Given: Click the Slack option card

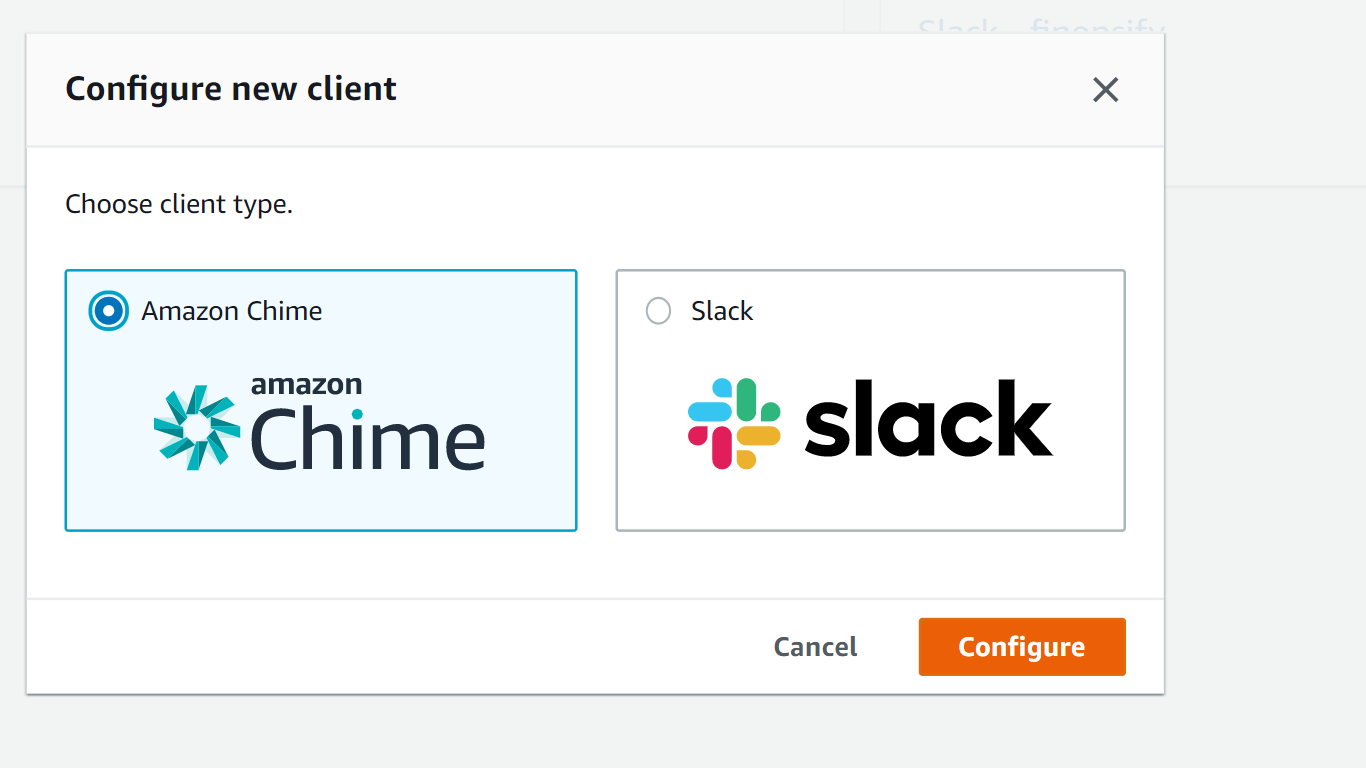Looking at the screenshot, I should pyautogui.click(x=870, y=400).
